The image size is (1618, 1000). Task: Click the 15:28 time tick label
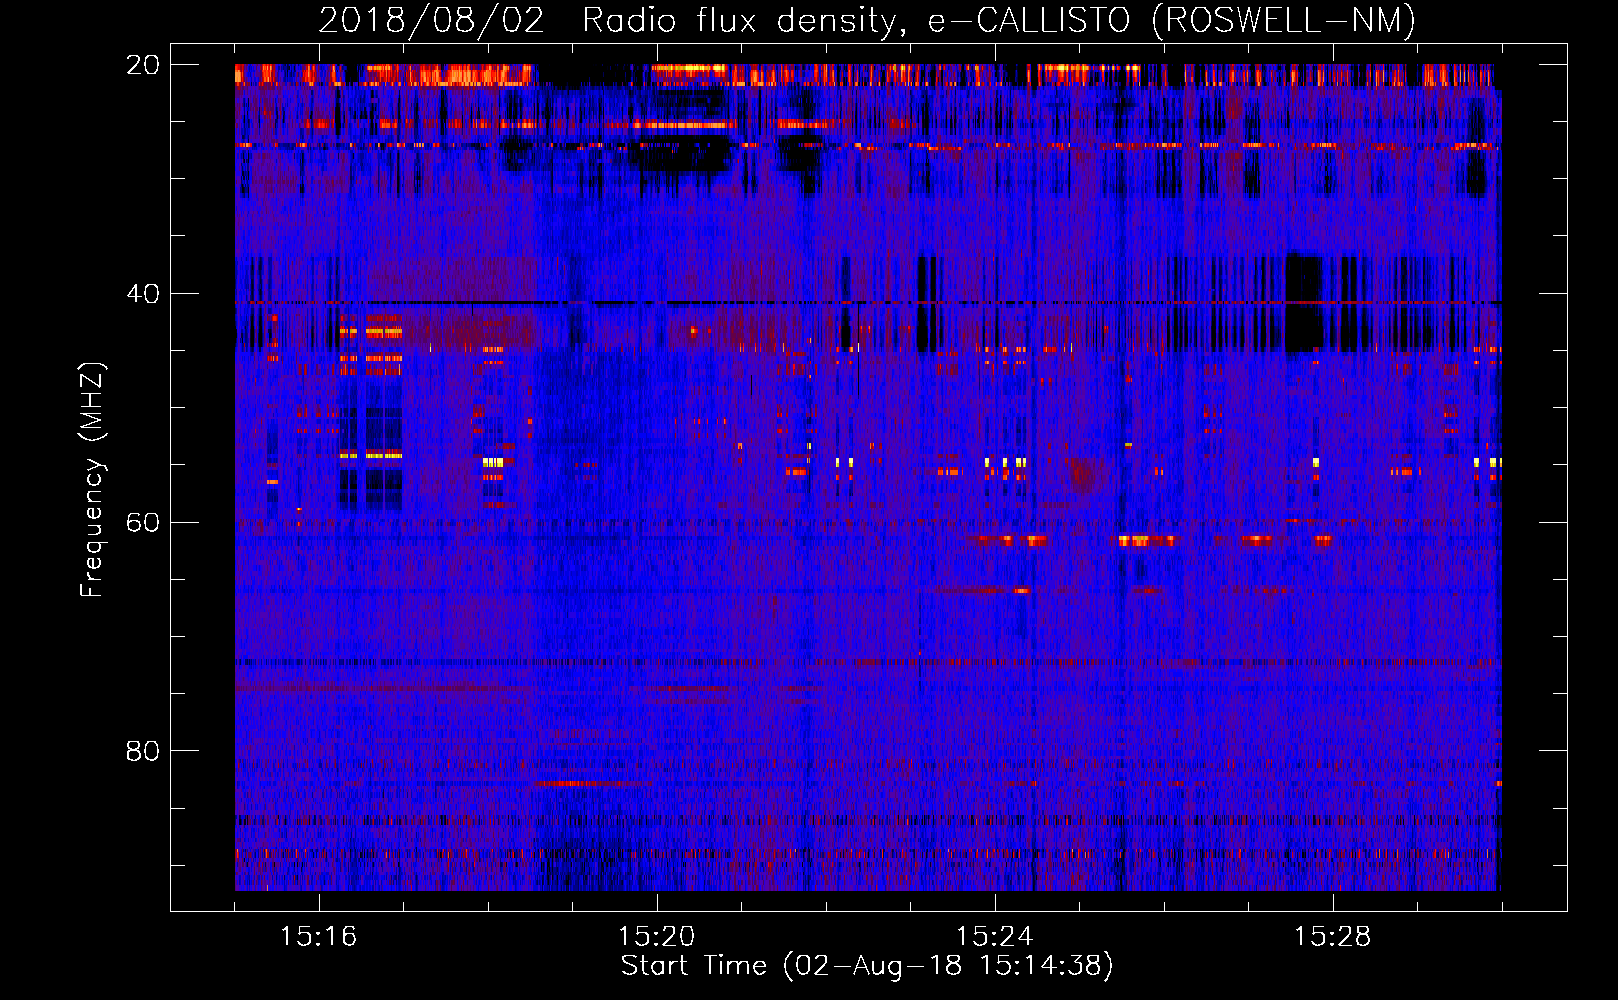point(1332,937)
